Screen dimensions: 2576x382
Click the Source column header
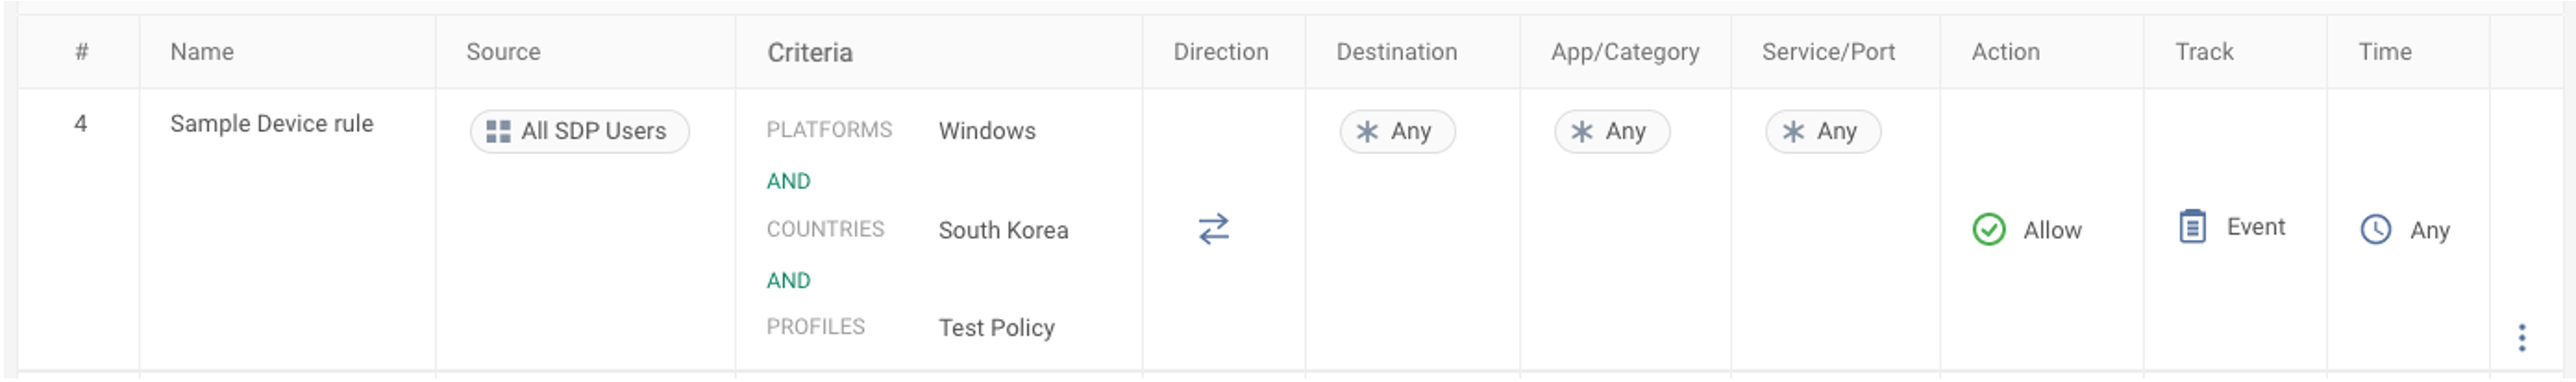point(503,52)
